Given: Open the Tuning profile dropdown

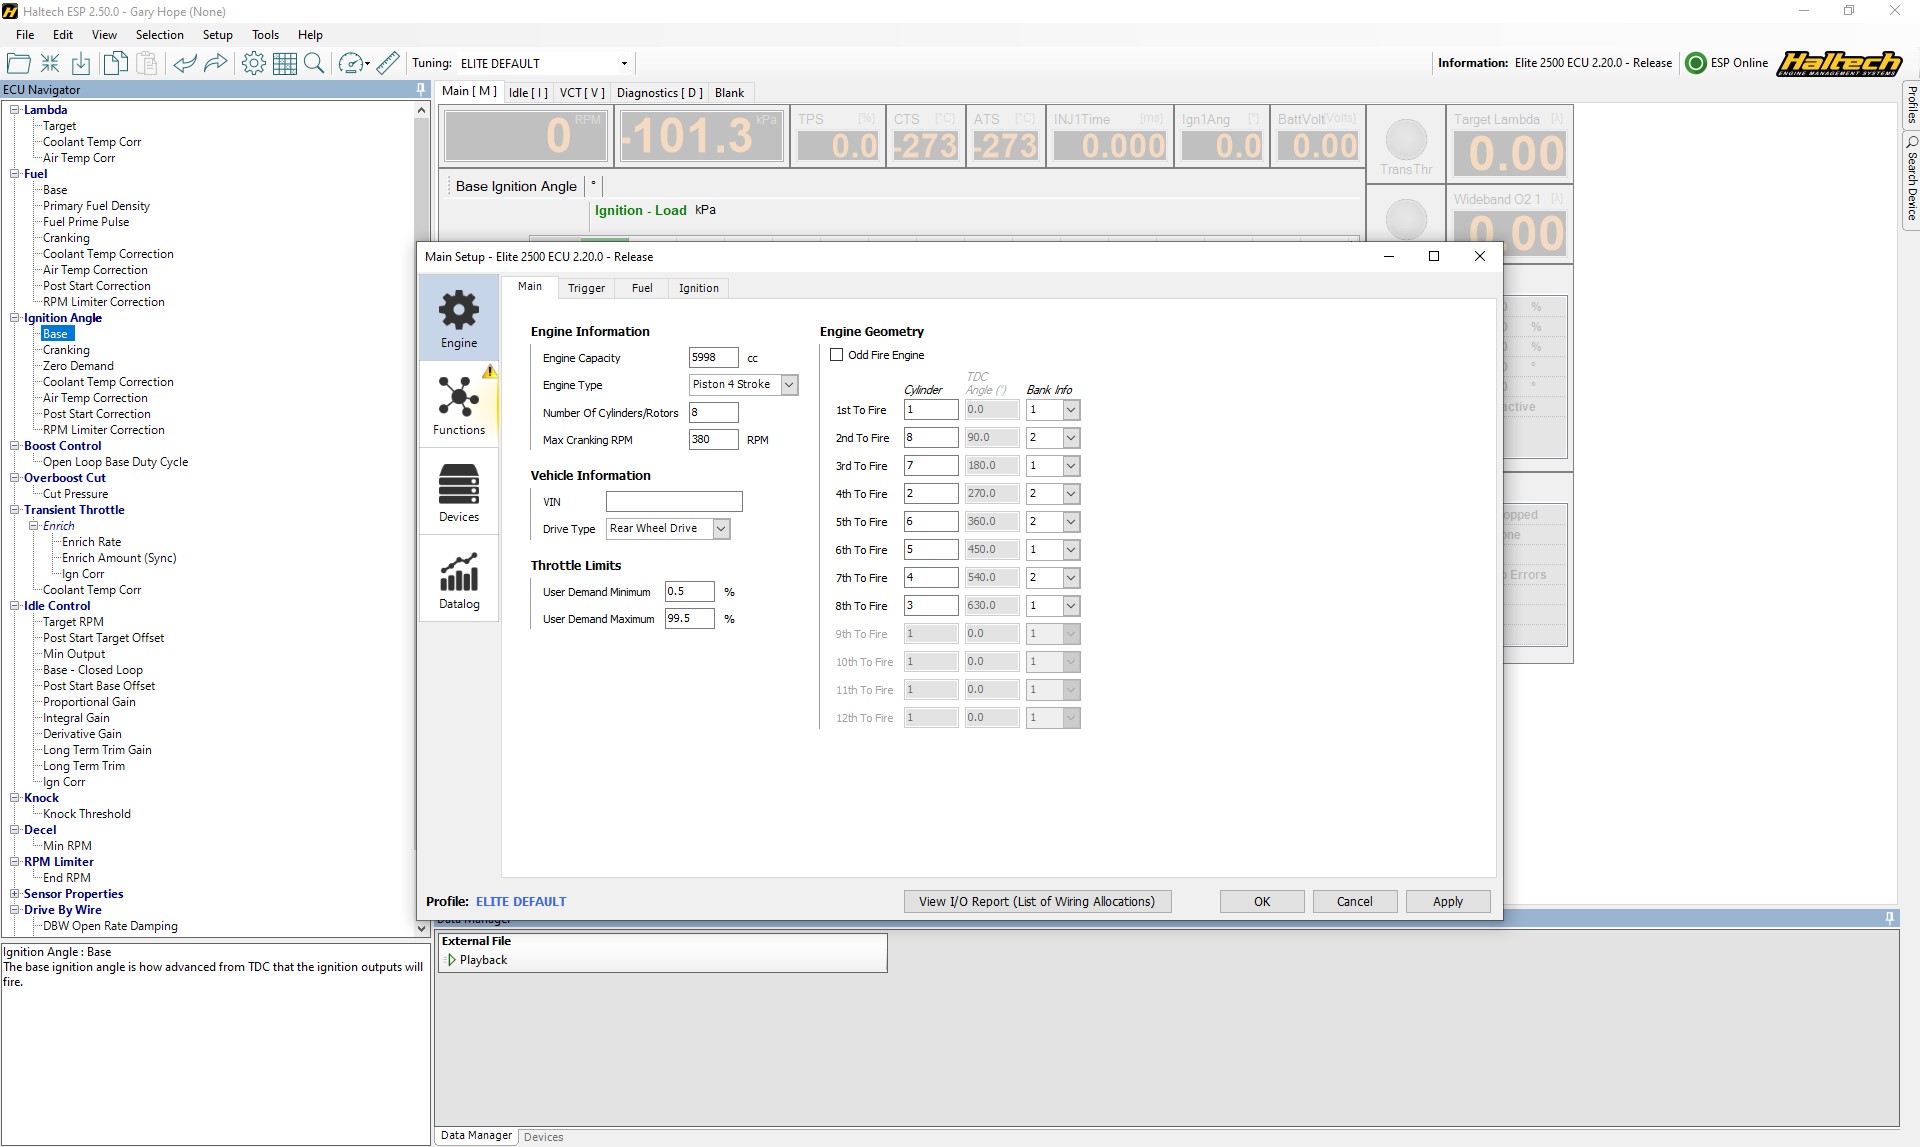Looking at the screenshot, I should coord(624,63).
